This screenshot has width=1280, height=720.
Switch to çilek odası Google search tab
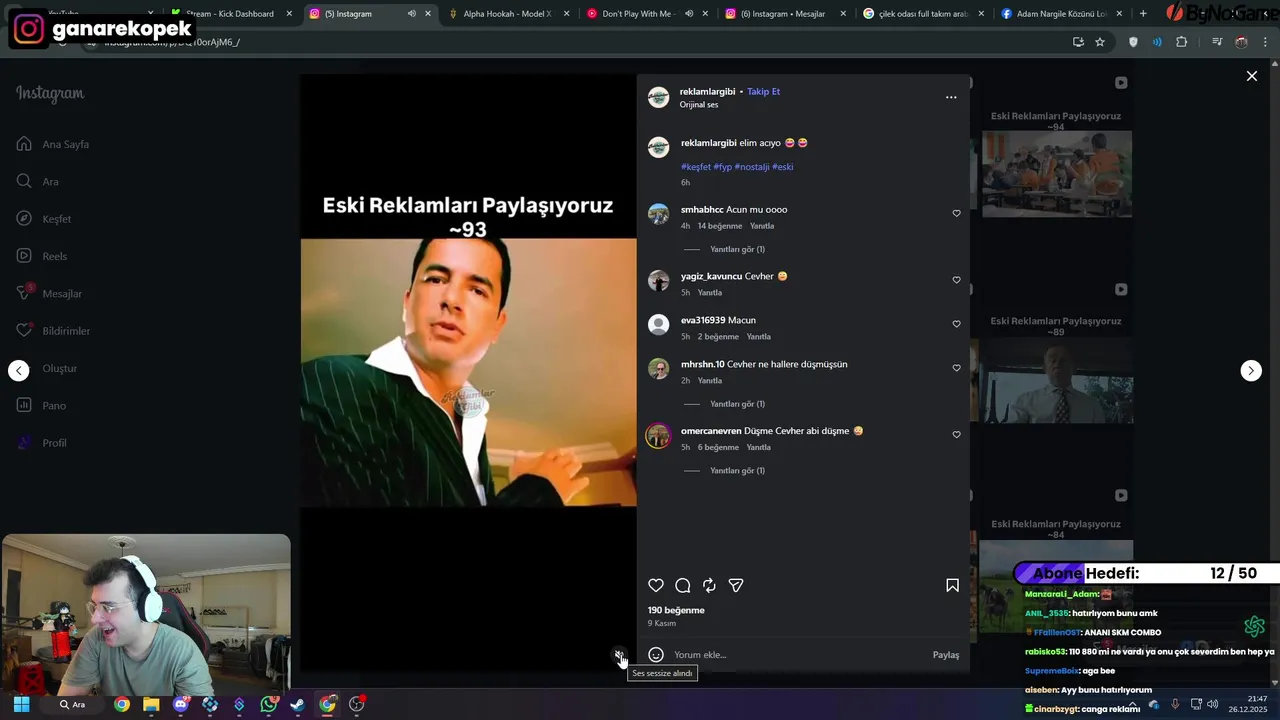point(921,14)
